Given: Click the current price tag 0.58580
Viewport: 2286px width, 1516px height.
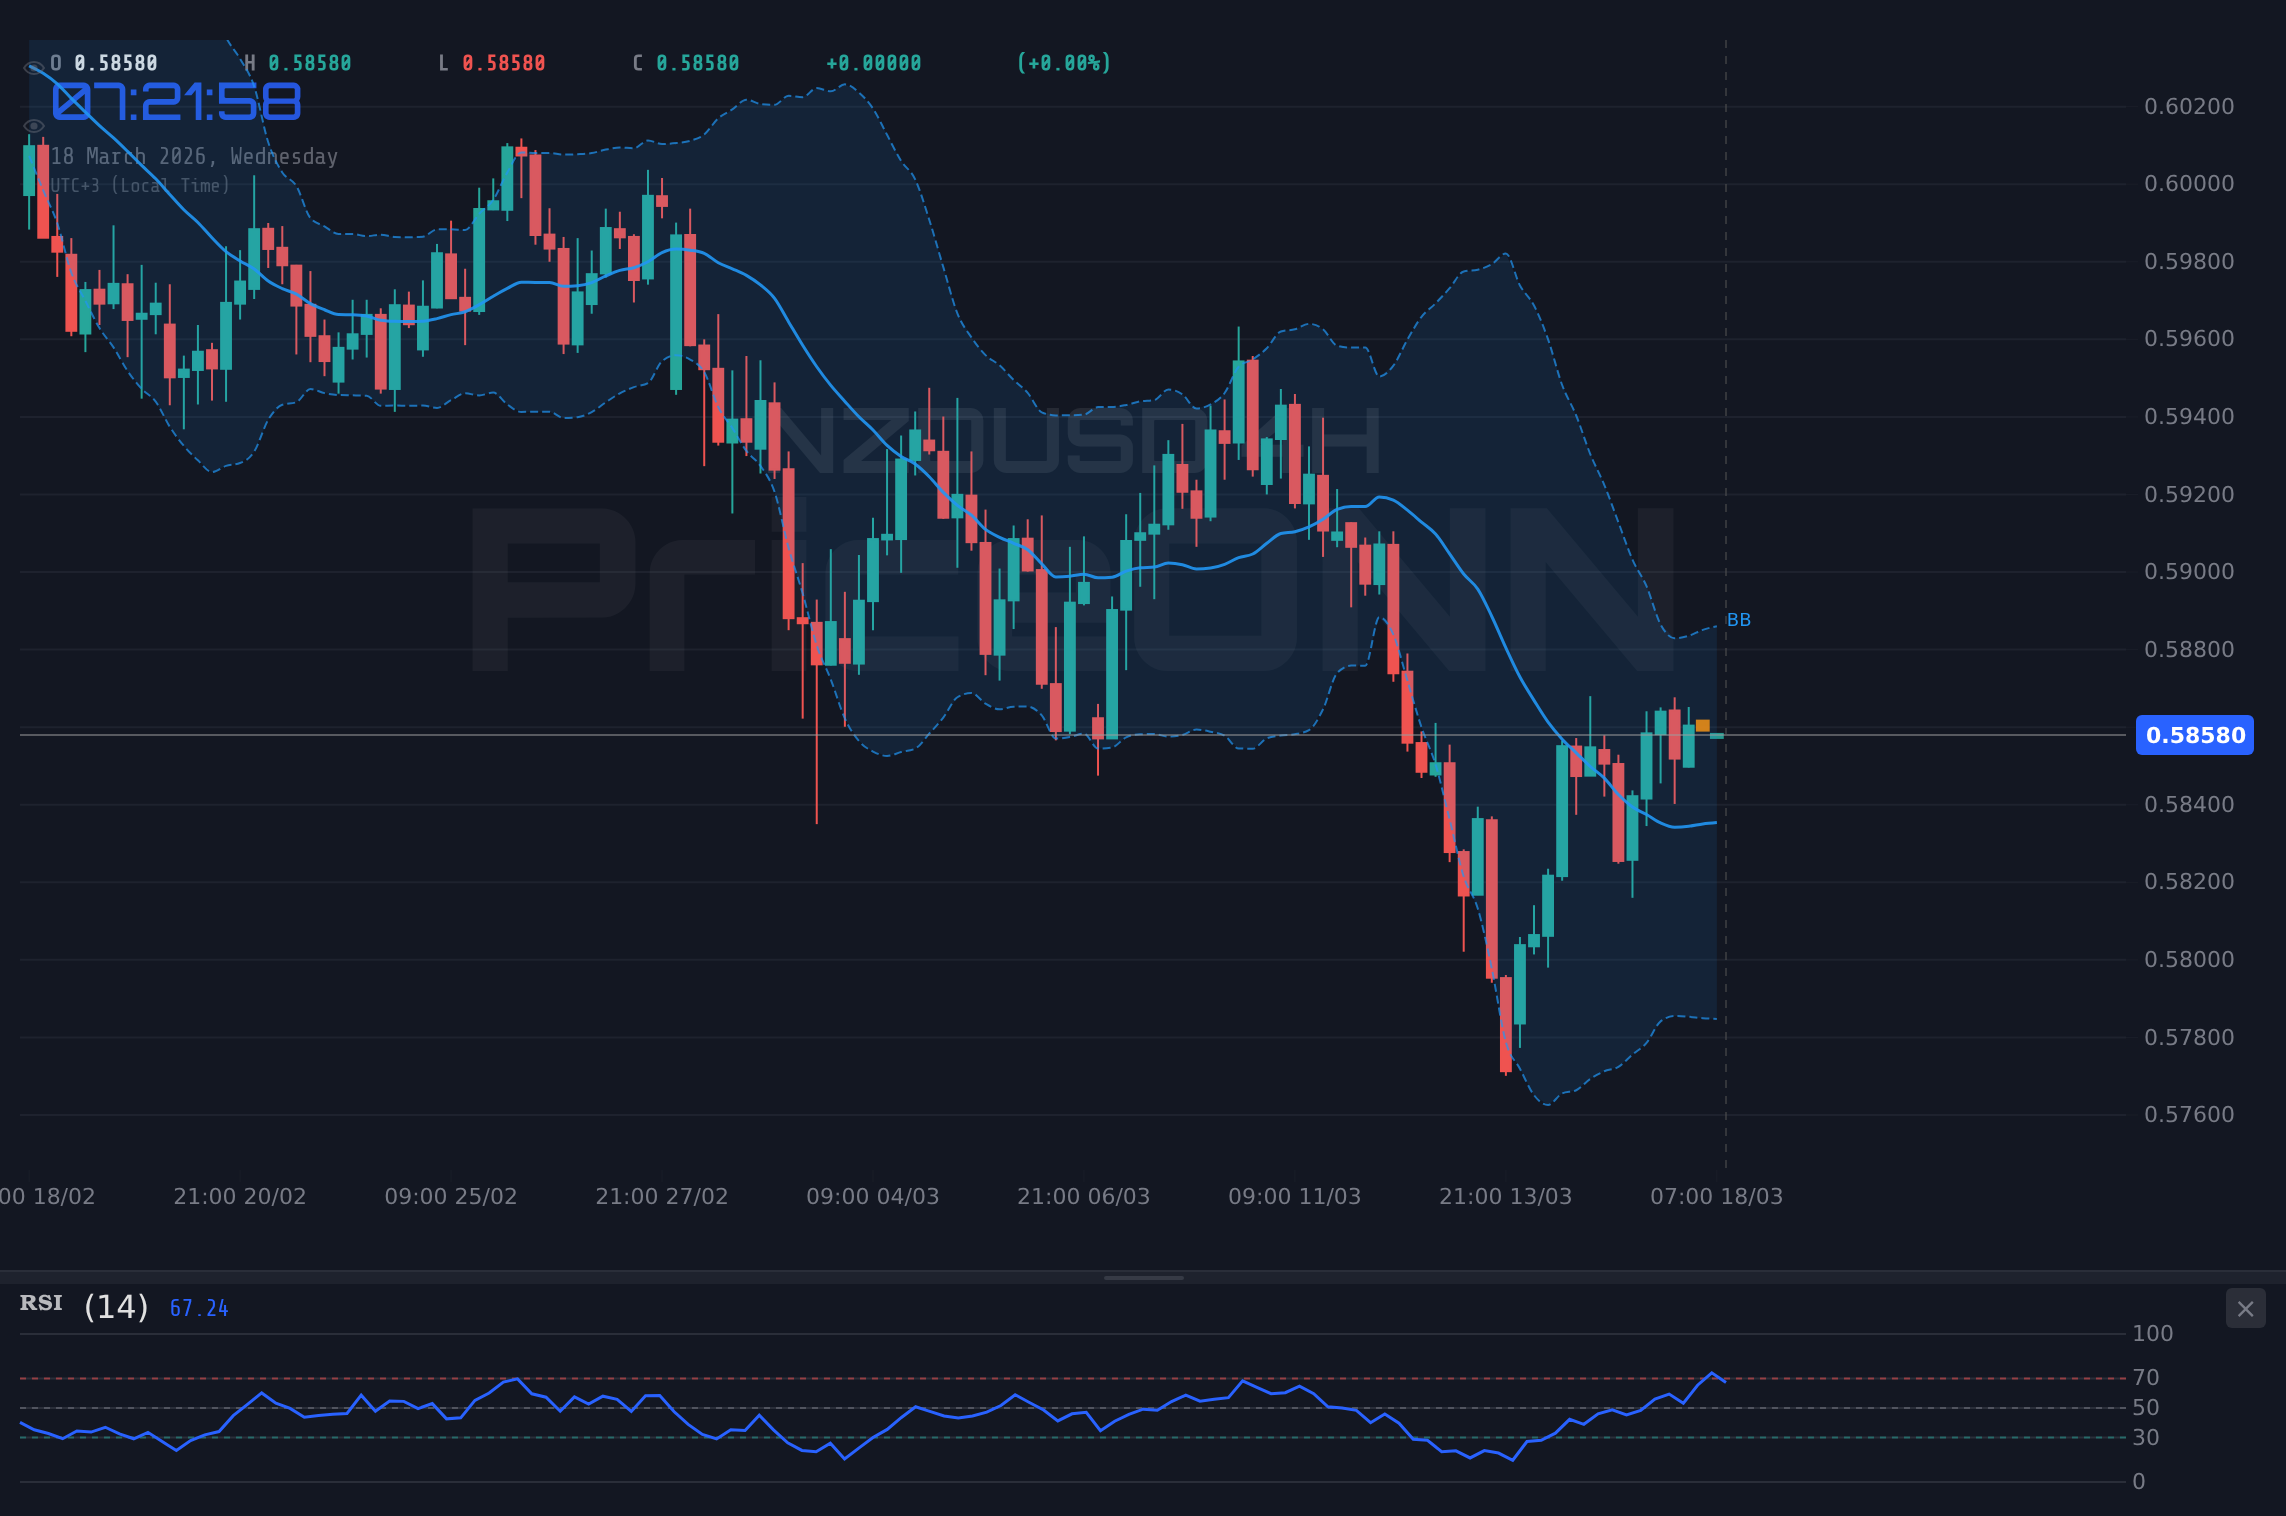Looking at the screenshot, I should tap(2194, 735).
